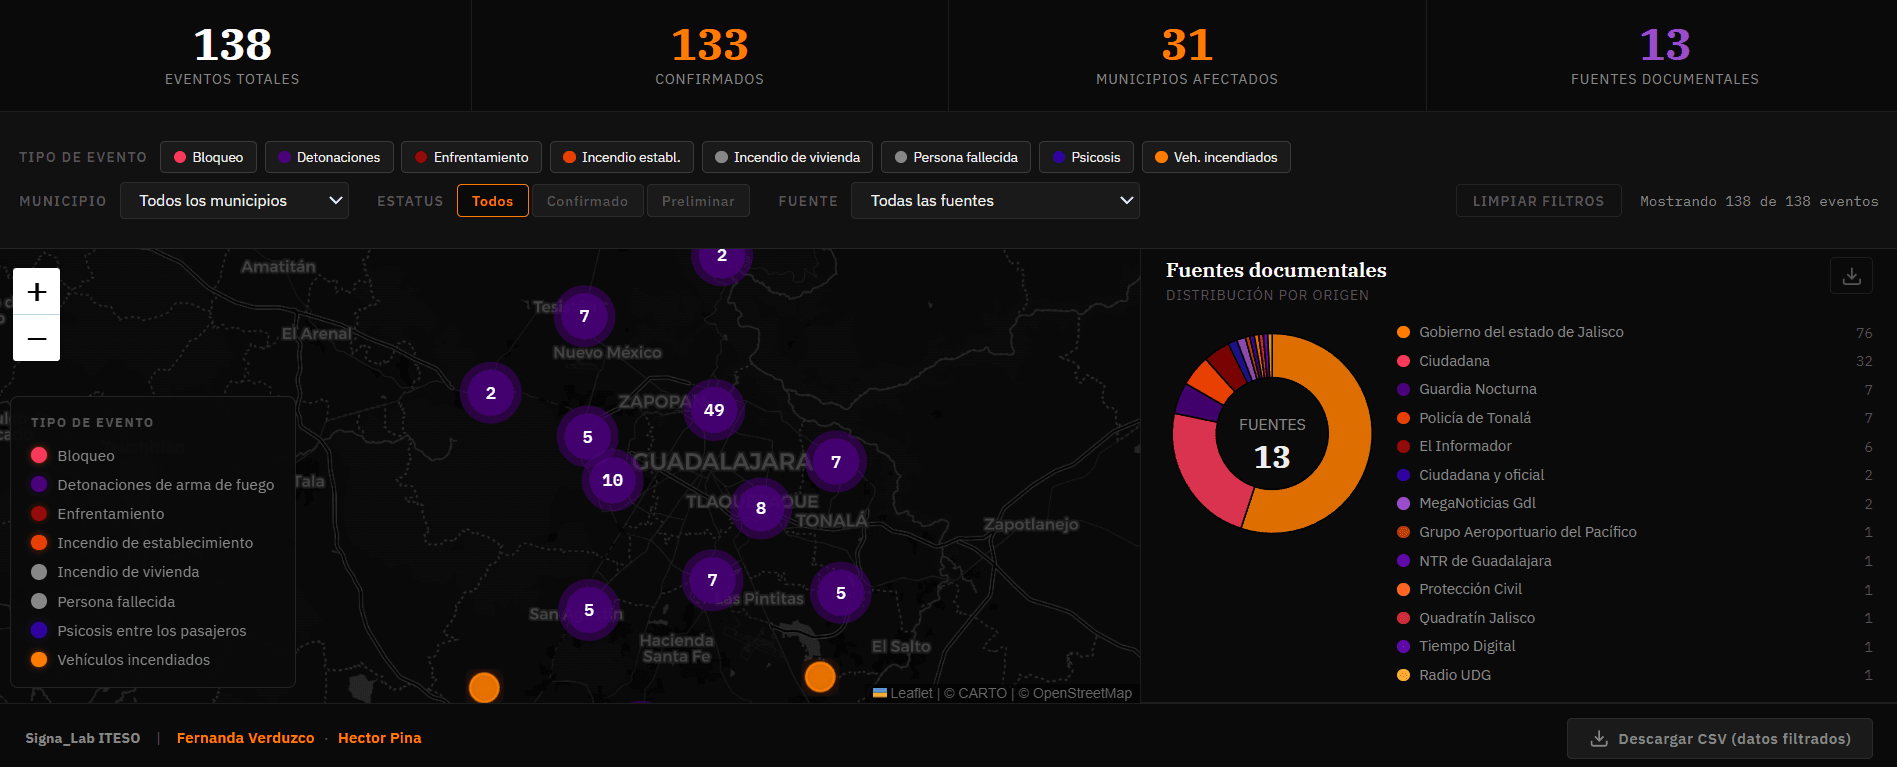
Task: Zoom in the map with plus button
Action: coord(37,292)
